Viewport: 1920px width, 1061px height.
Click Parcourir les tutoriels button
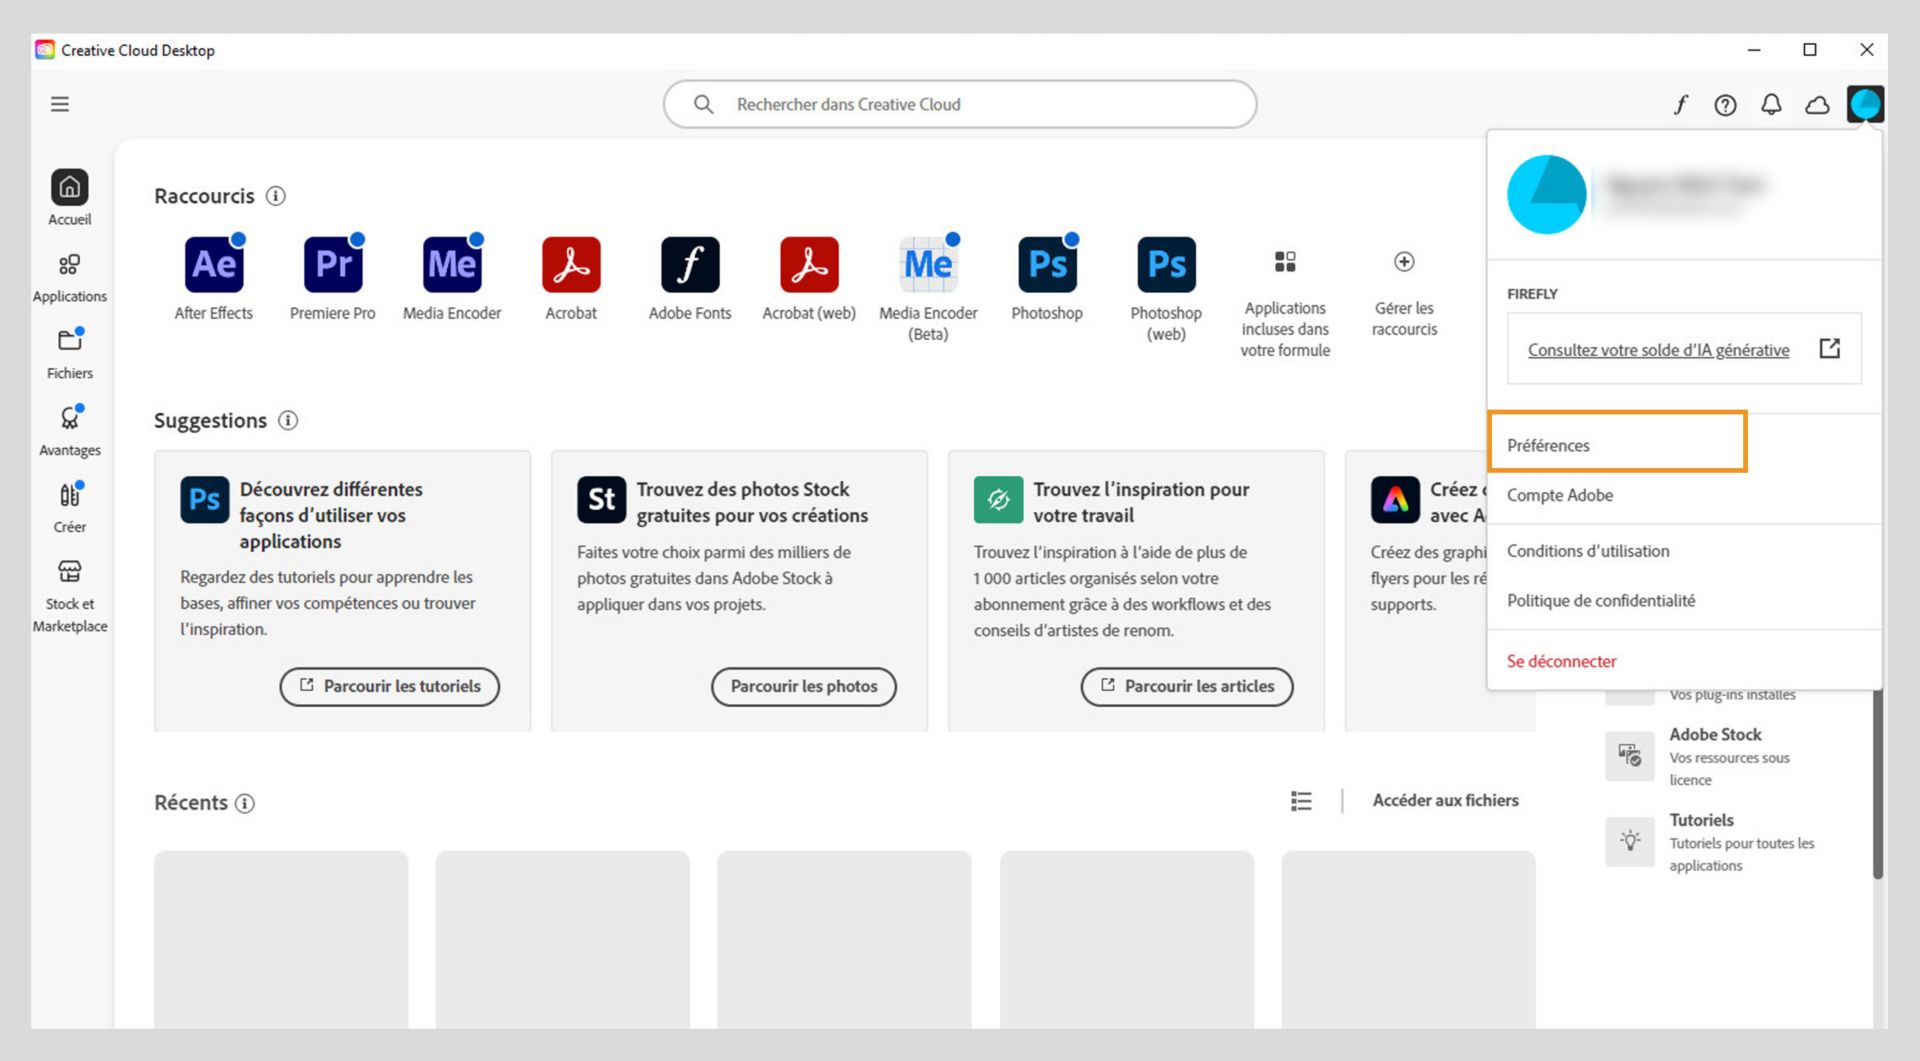pos(389,686)
